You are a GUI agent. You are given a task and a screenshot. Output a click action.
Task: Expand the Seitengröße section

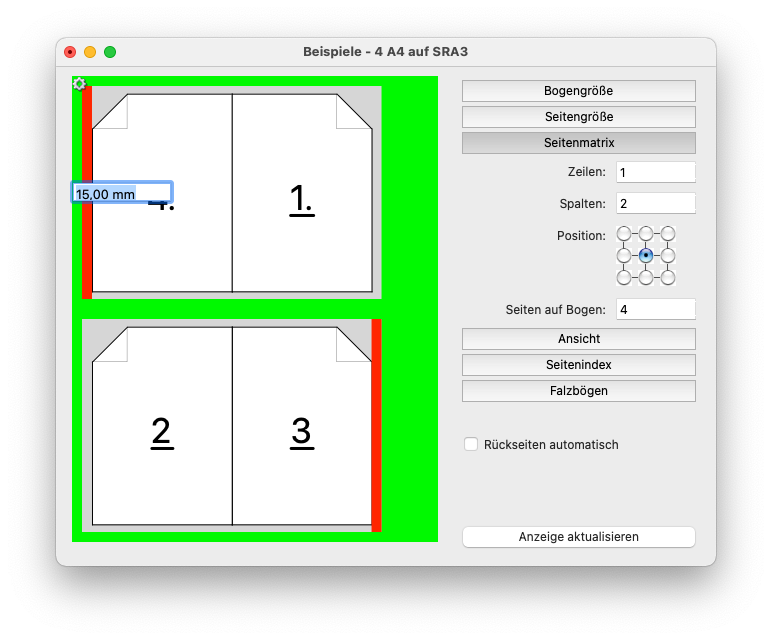click(x=579, y=117)
